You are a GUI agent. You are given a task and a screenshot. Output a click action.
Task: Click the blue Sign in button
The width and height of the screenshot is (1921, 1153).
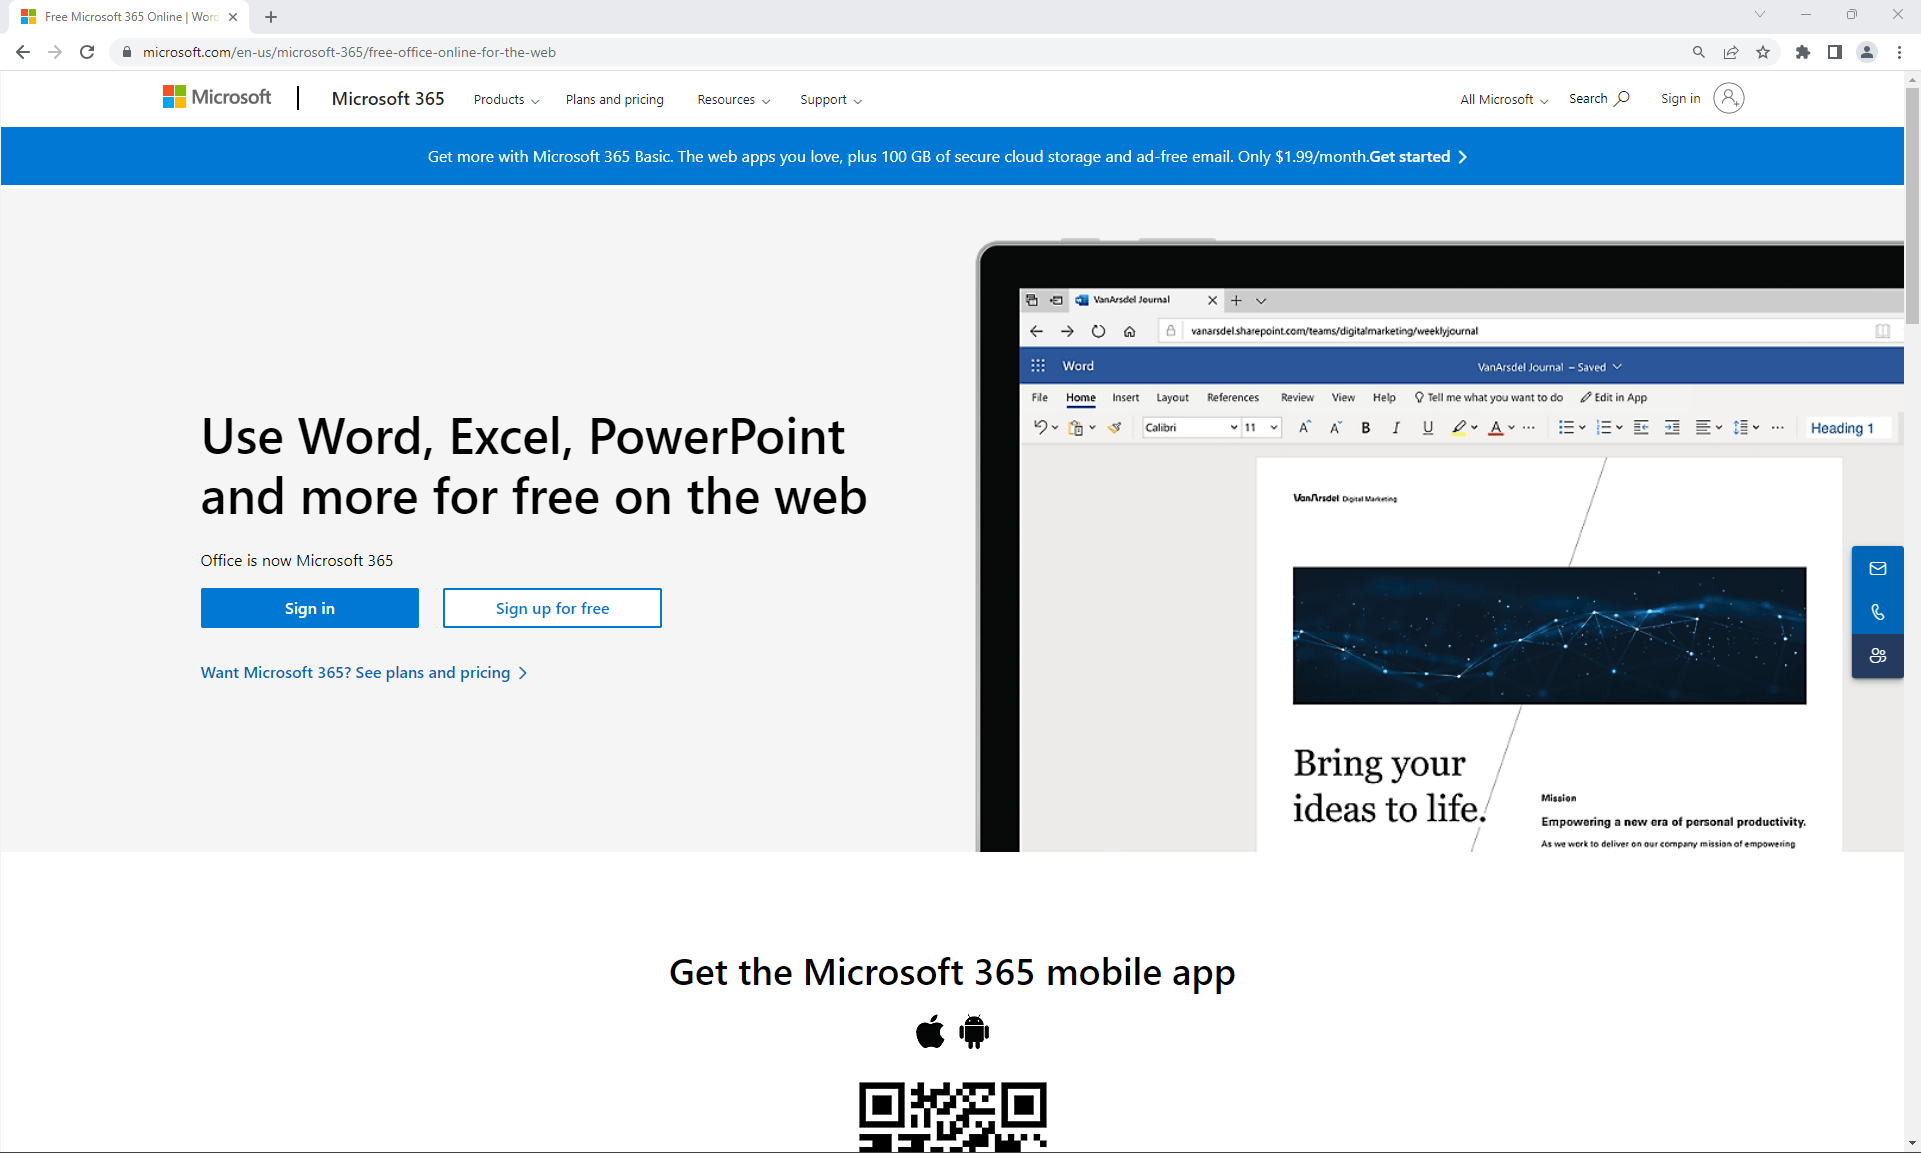point(310,608)
